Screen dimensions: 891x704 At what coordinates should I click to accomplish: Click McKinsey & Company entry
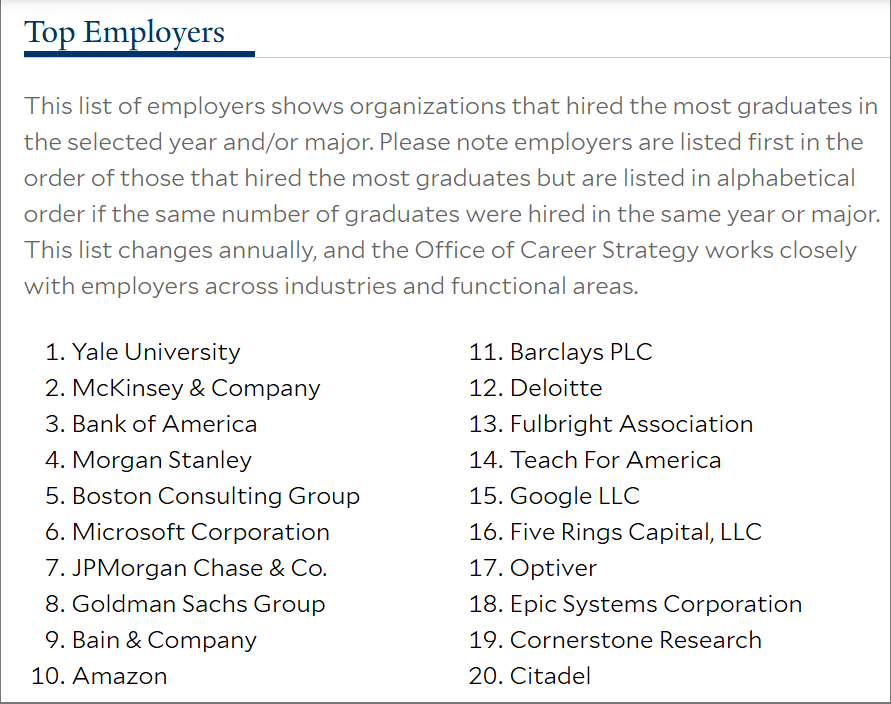(x=196, y=388)
